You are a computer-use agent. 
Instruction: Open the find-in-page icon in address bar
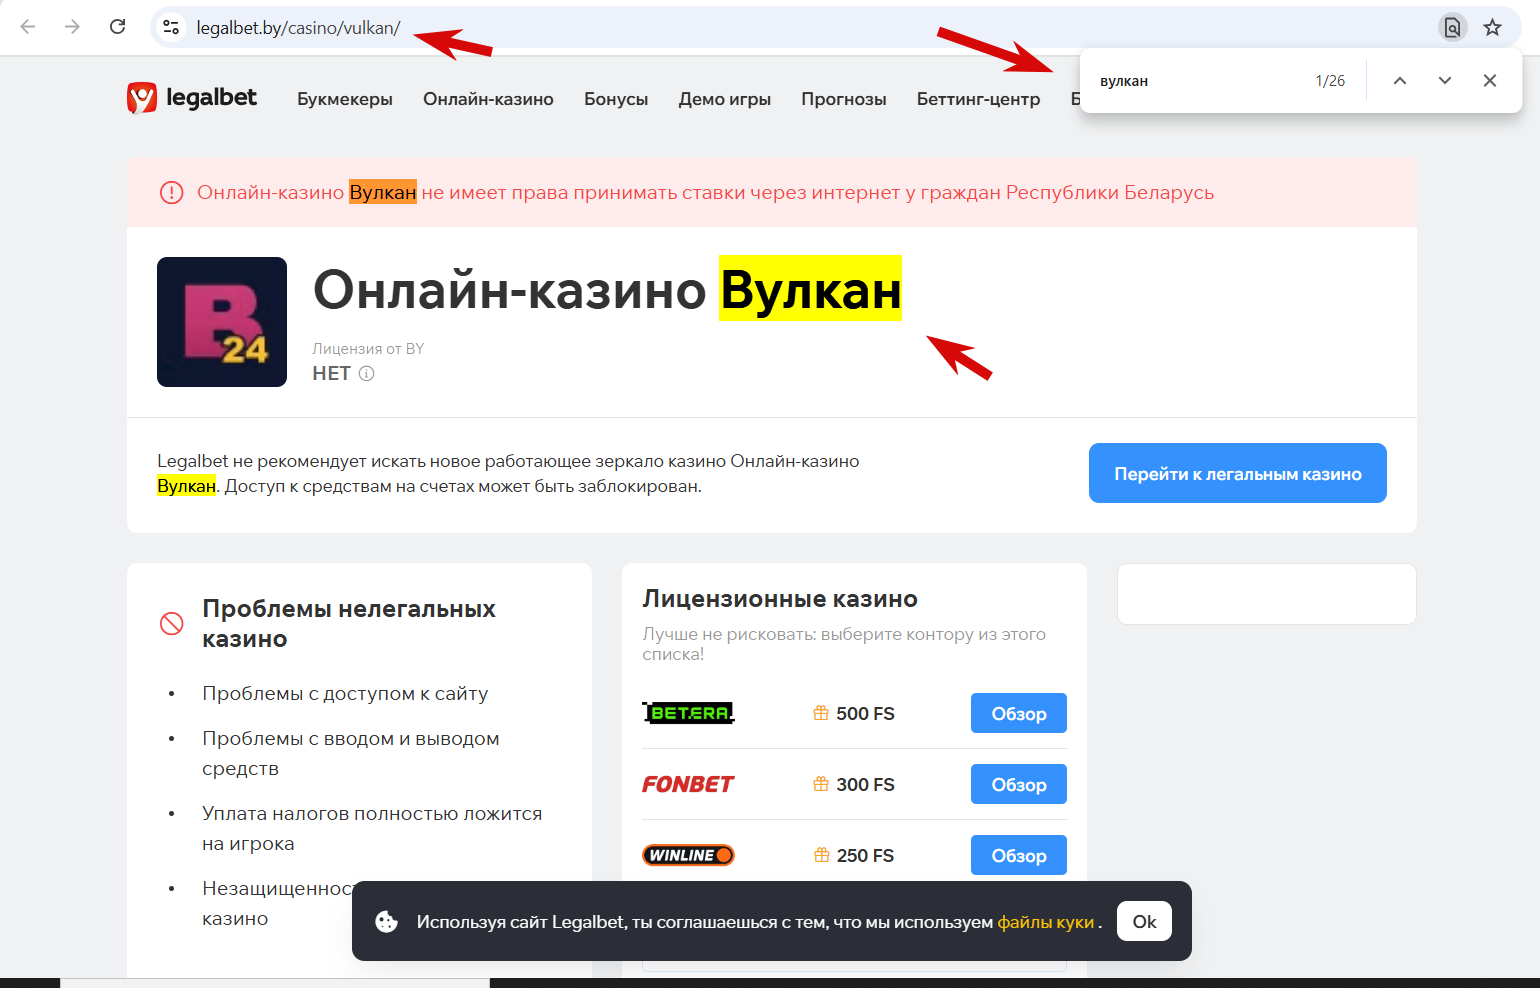(1452, 27)
